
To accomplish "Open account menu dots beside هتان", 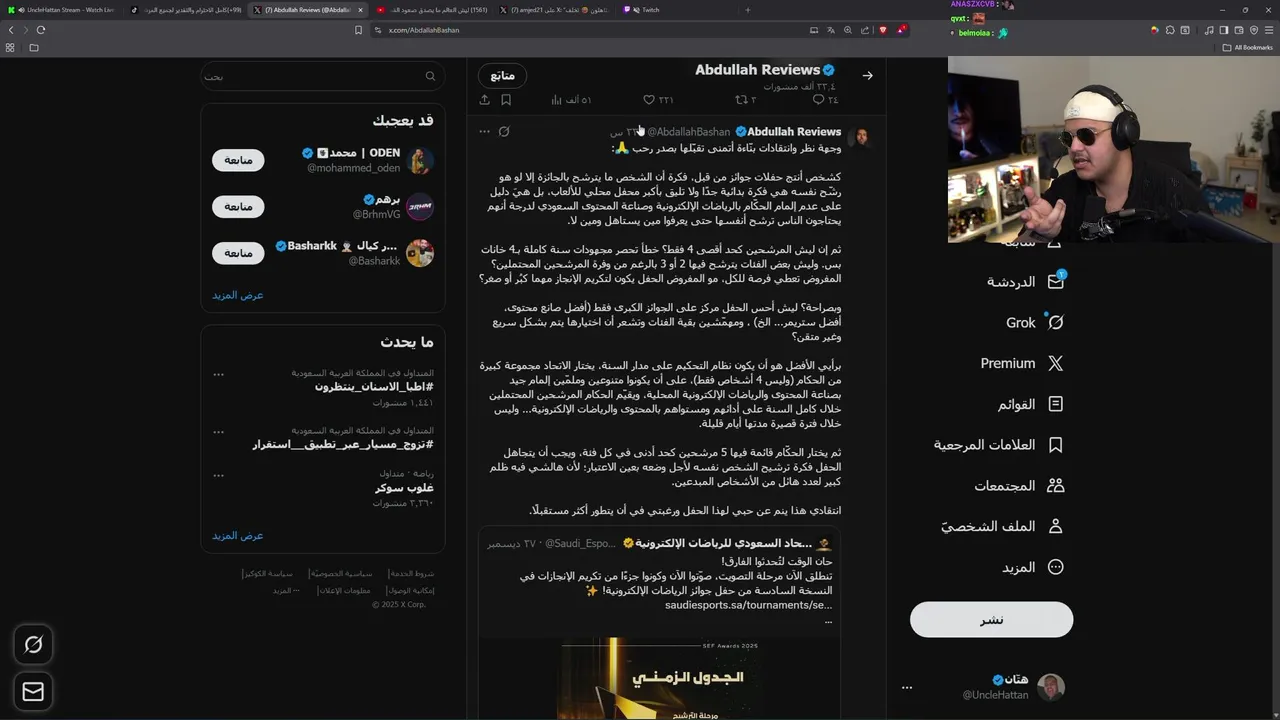I will (907, 687).
